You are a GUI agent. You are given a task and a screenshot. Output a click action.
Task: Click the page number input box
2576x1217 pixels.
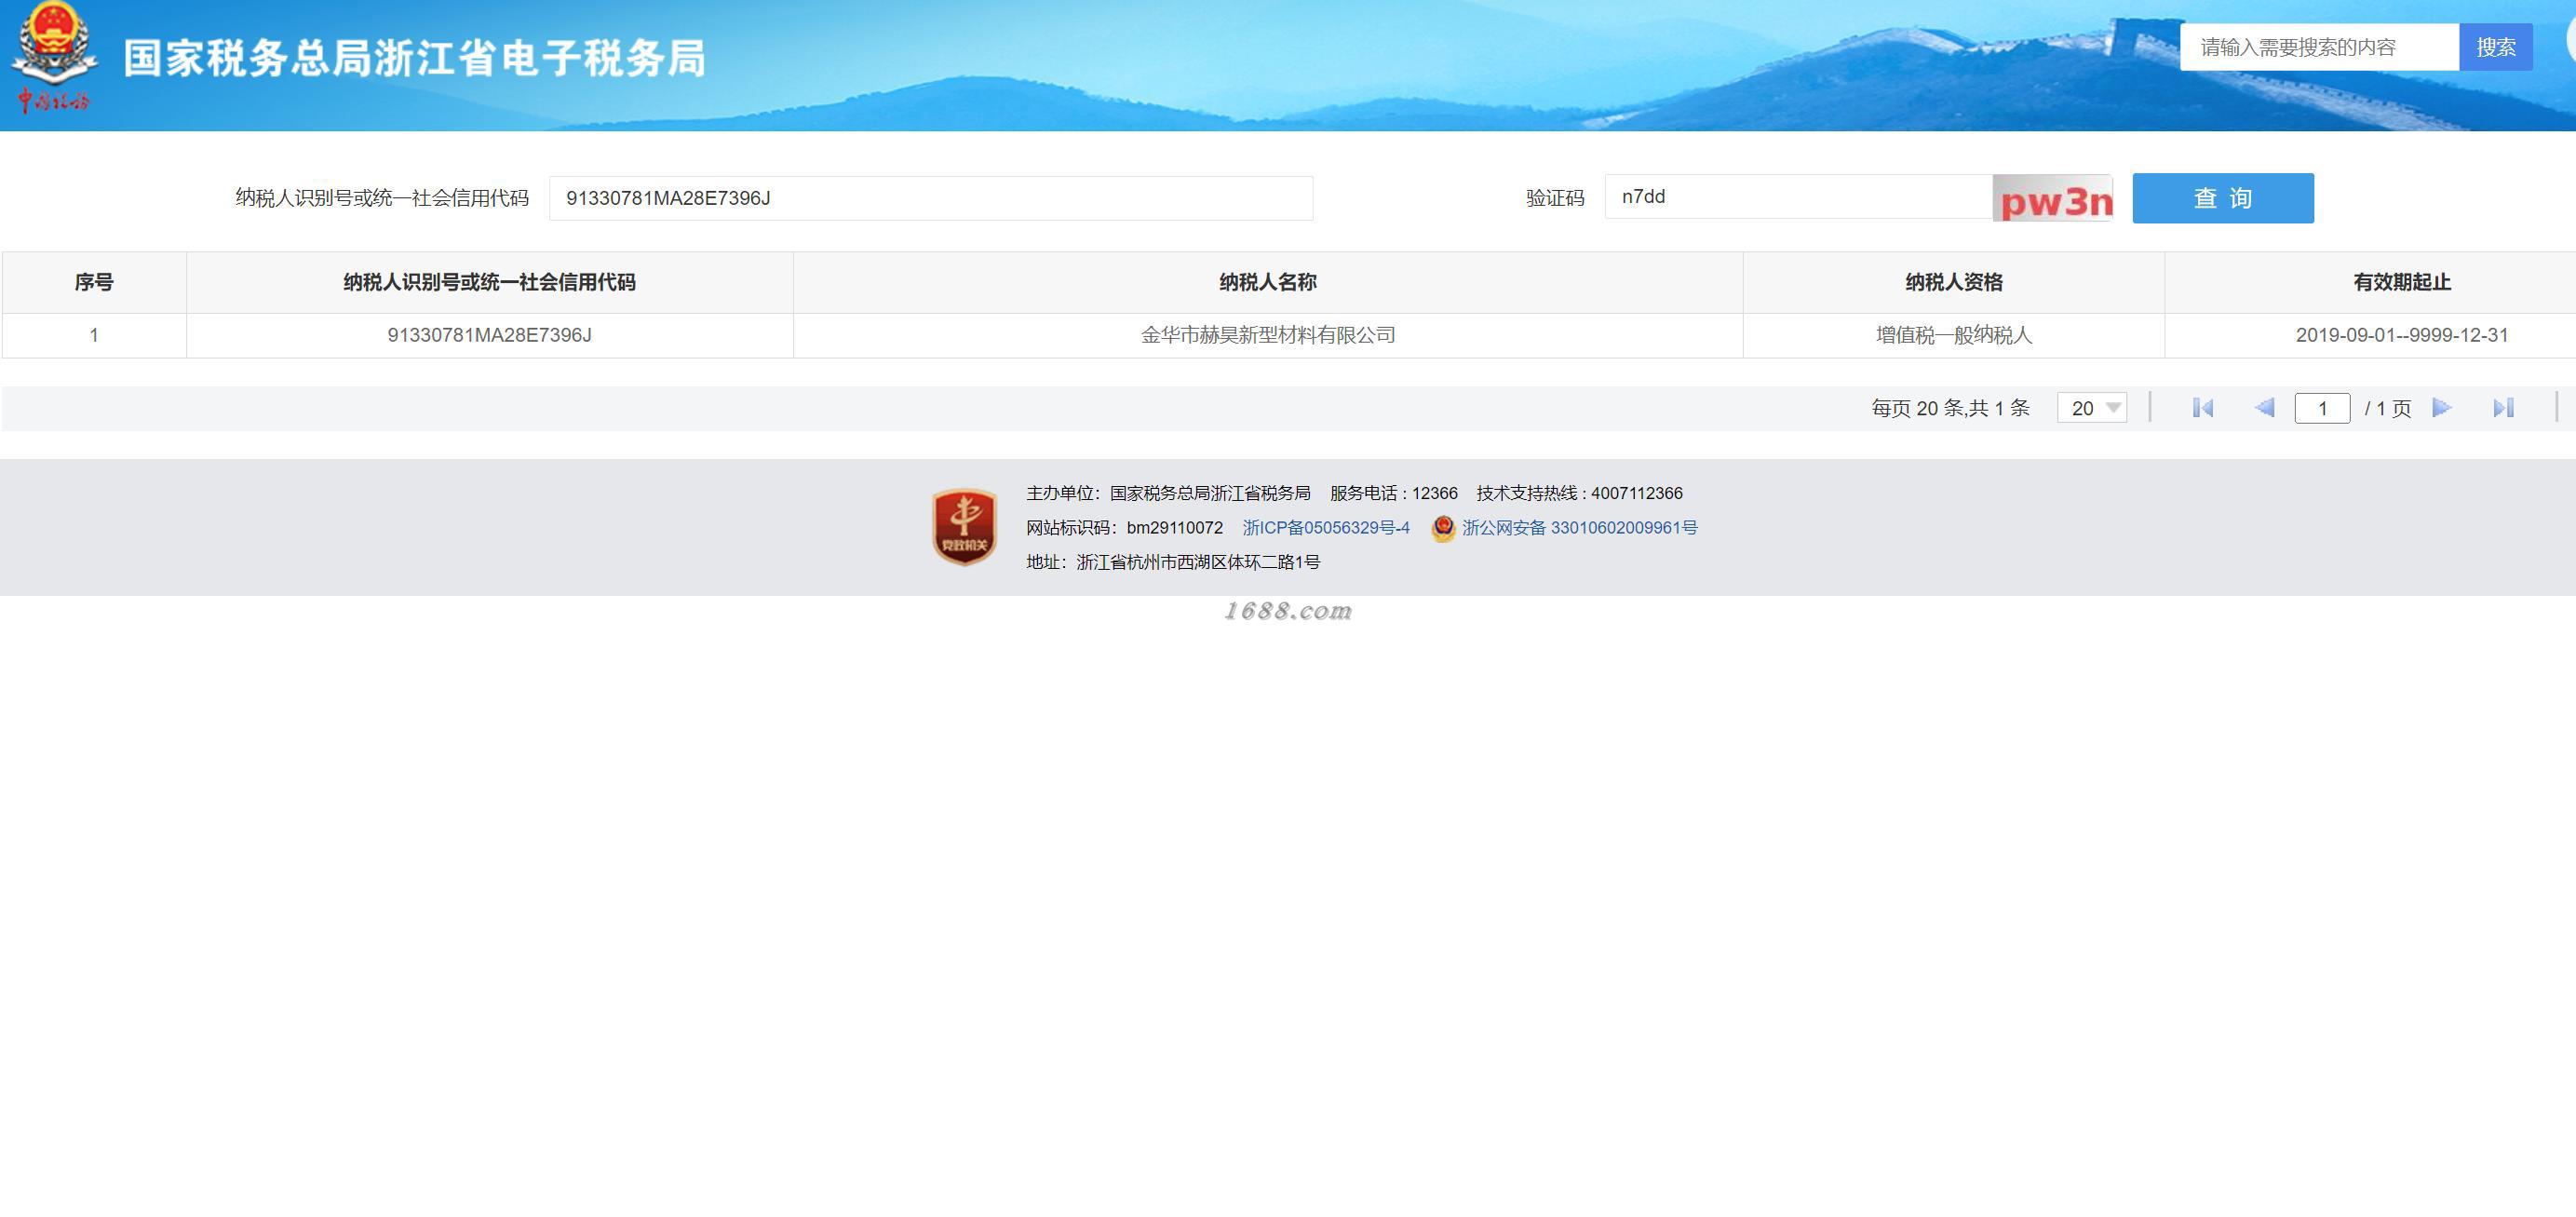2321,408
